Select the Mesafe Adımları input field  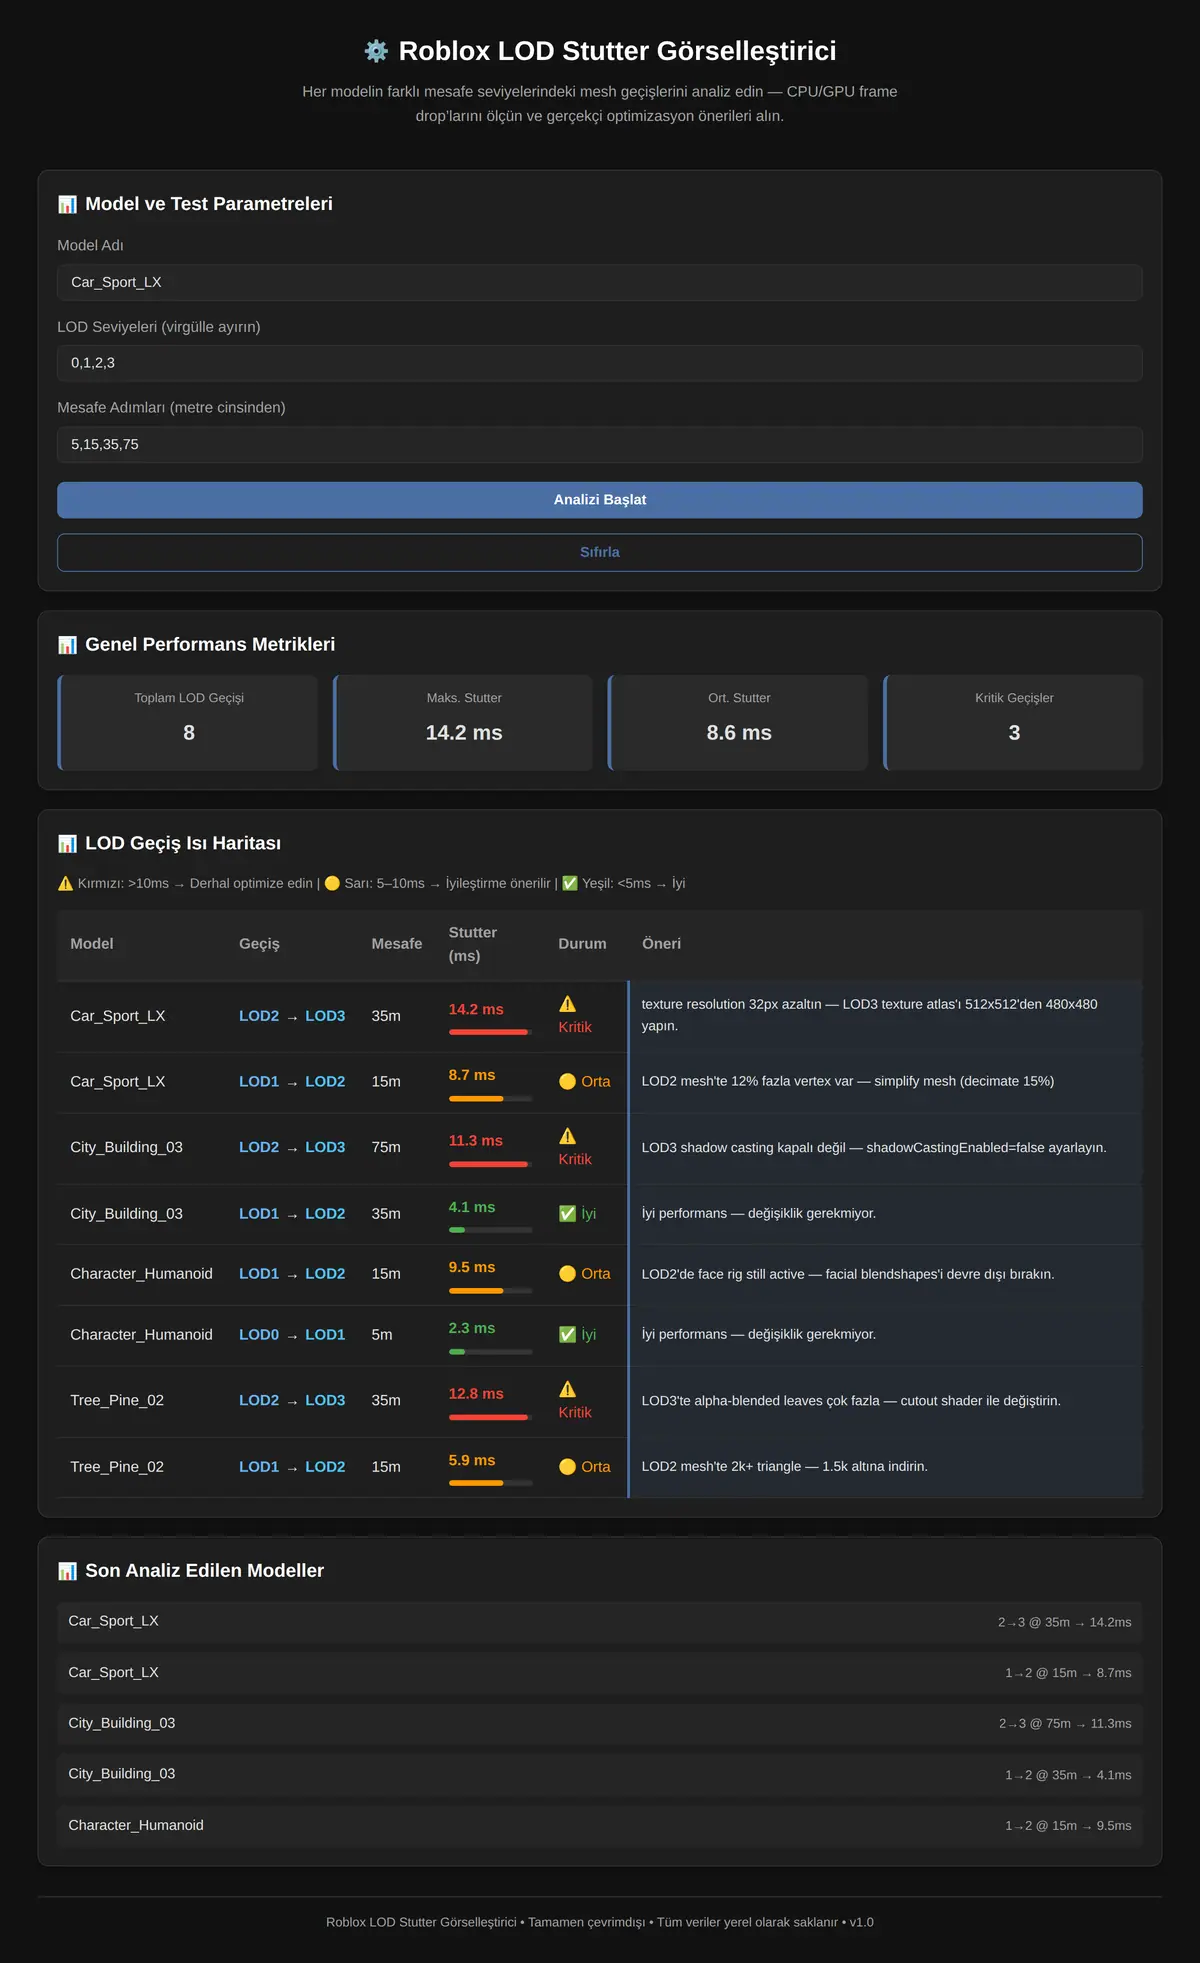point(600,444)
